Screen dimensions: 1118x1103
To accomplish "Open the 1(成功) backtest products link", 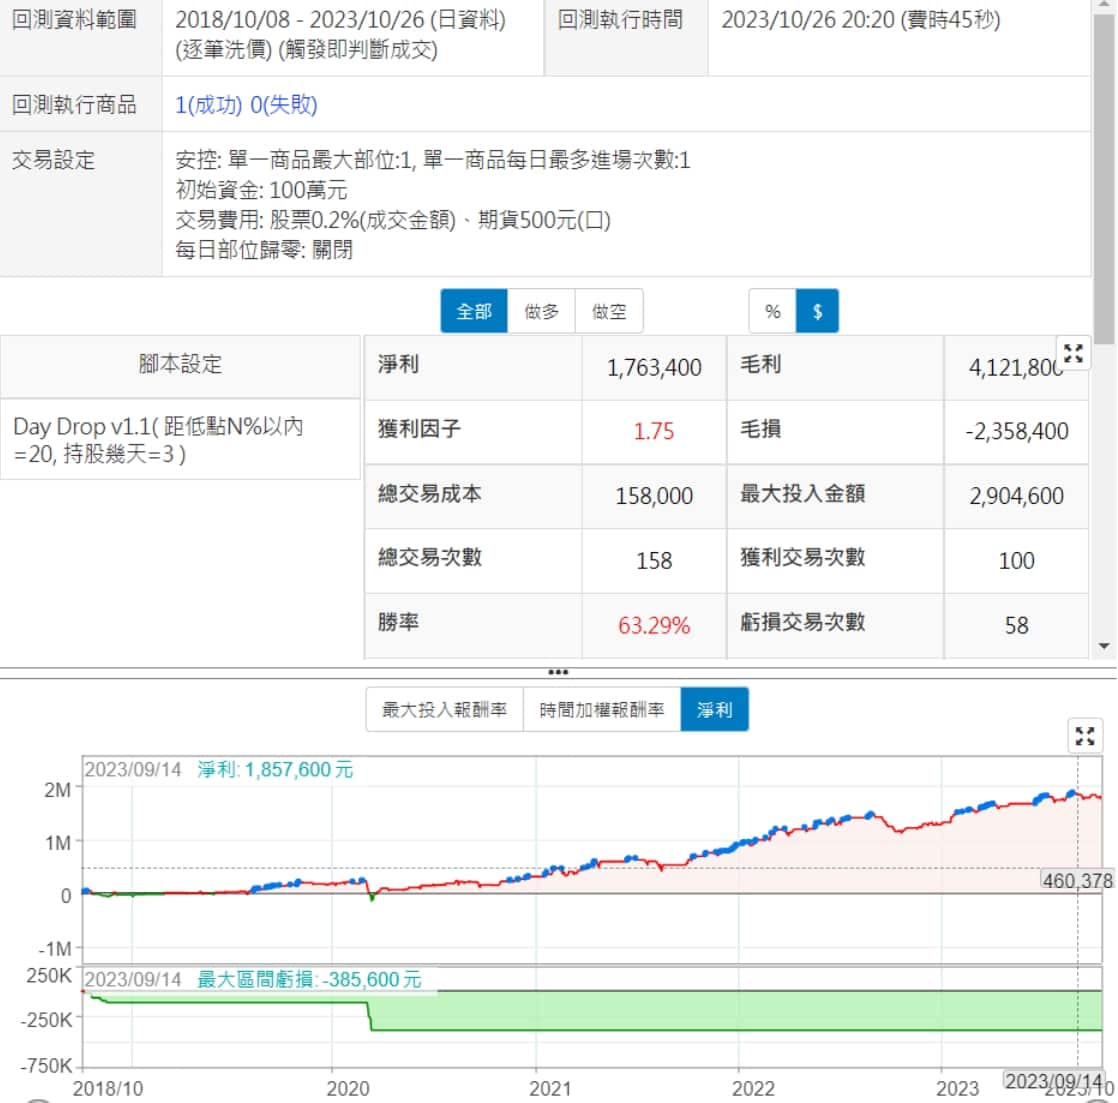I will click(x=208, y=105).
